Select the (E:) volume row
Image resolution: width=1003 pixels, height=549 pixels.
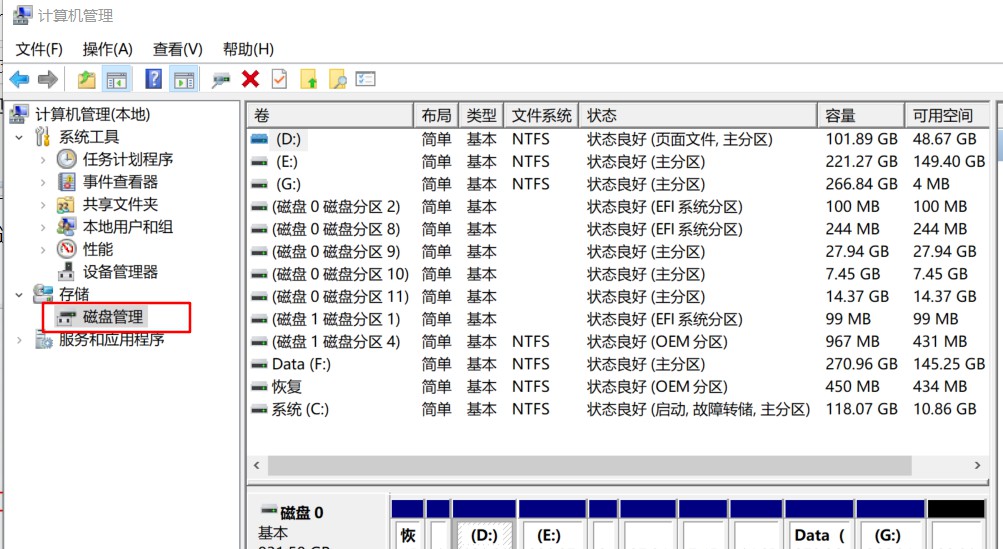pyautogui.click(x=618, y=162)
